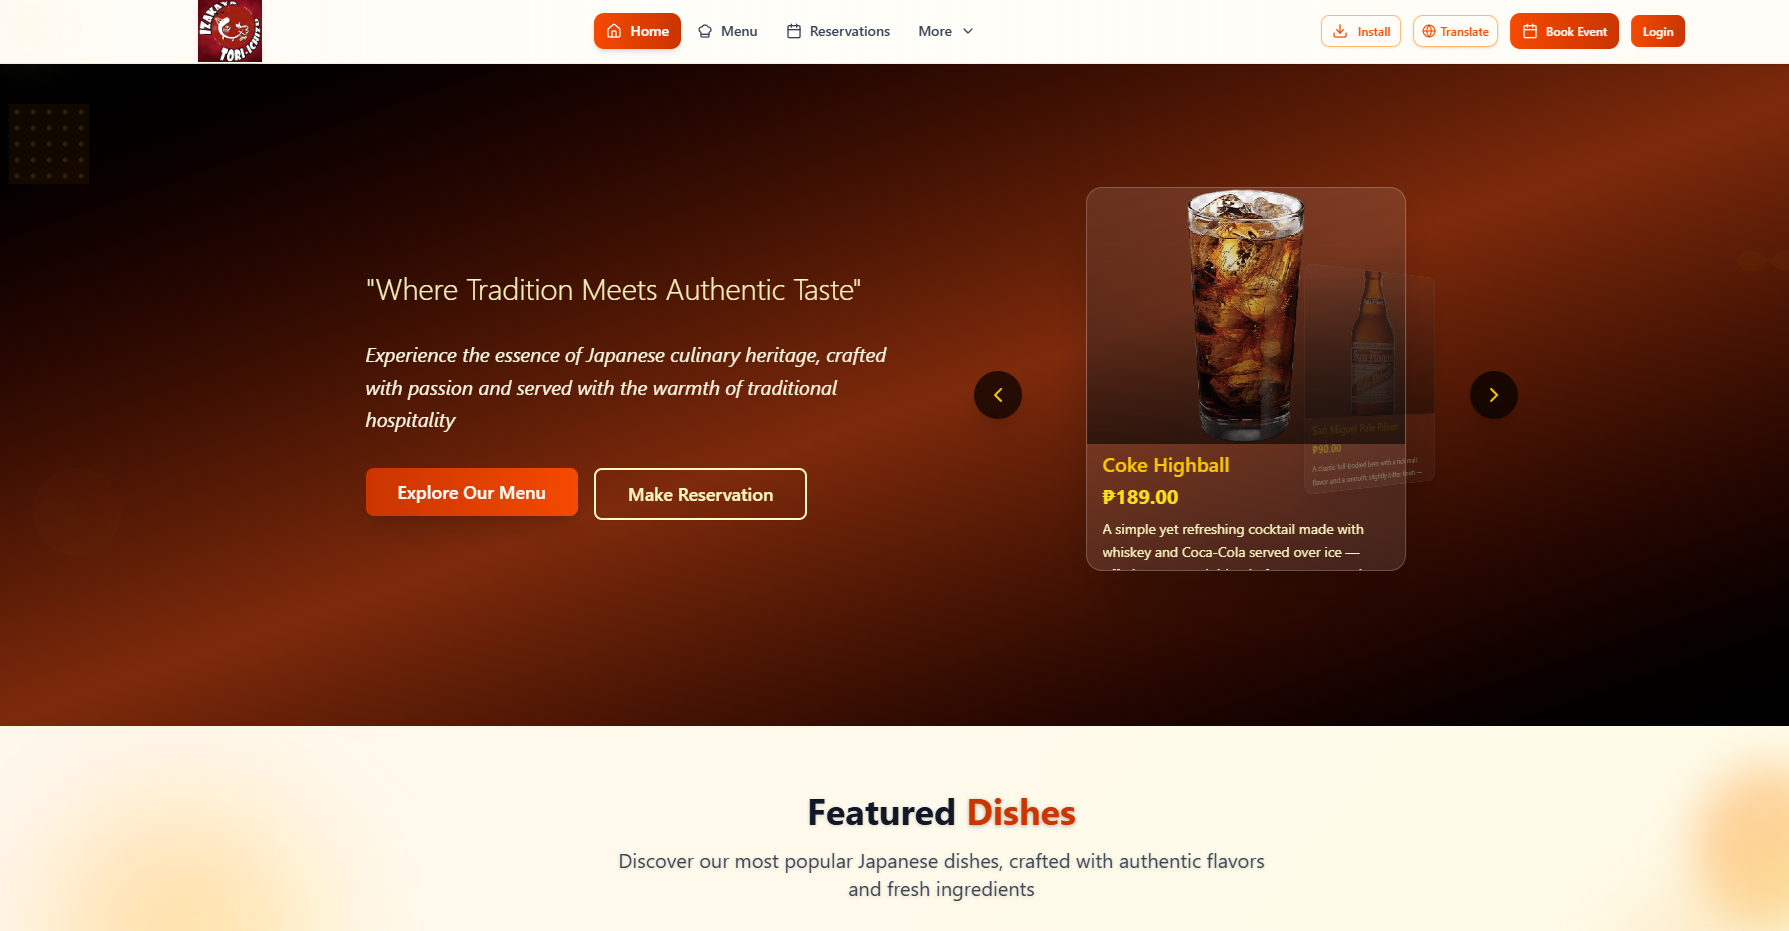Screen dimensions: 1789x931
Task: Show the previous carousel dish
Action: (998, 395)
